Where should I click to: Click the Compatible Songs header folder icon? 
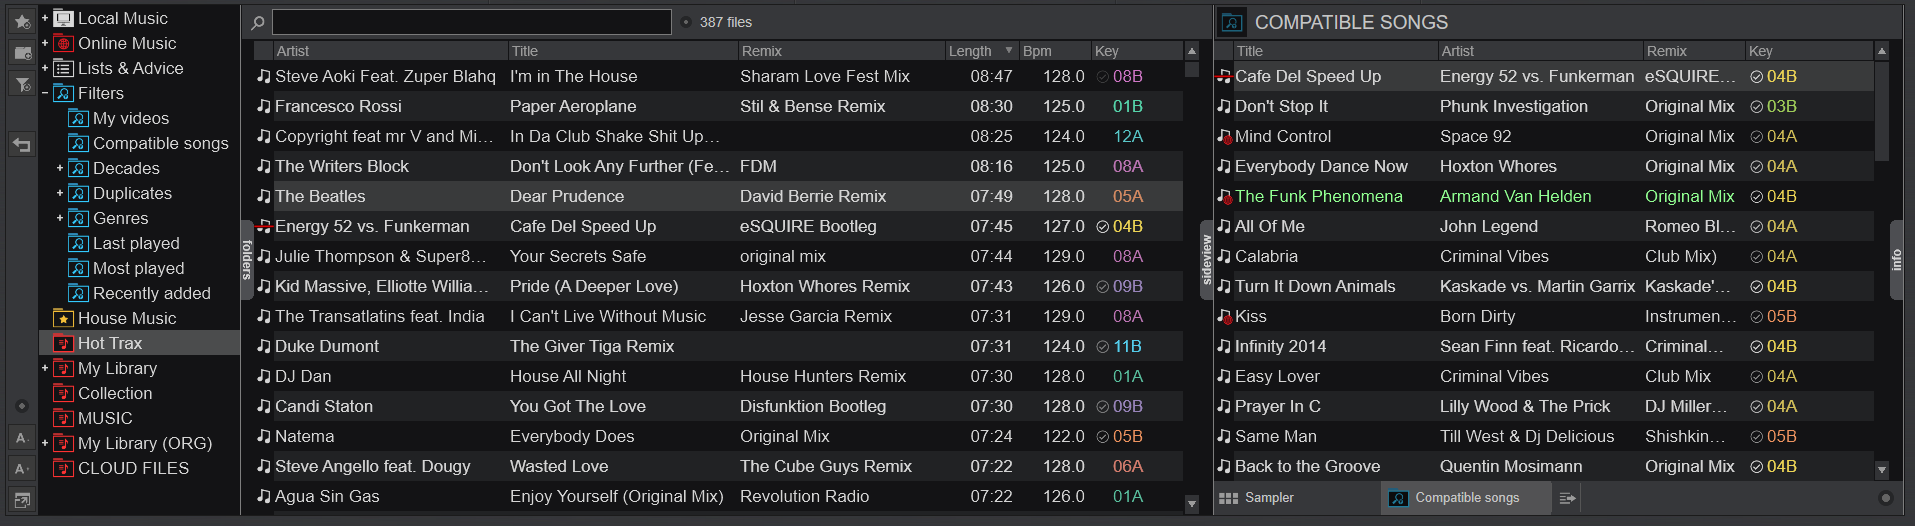(1232, 22)
